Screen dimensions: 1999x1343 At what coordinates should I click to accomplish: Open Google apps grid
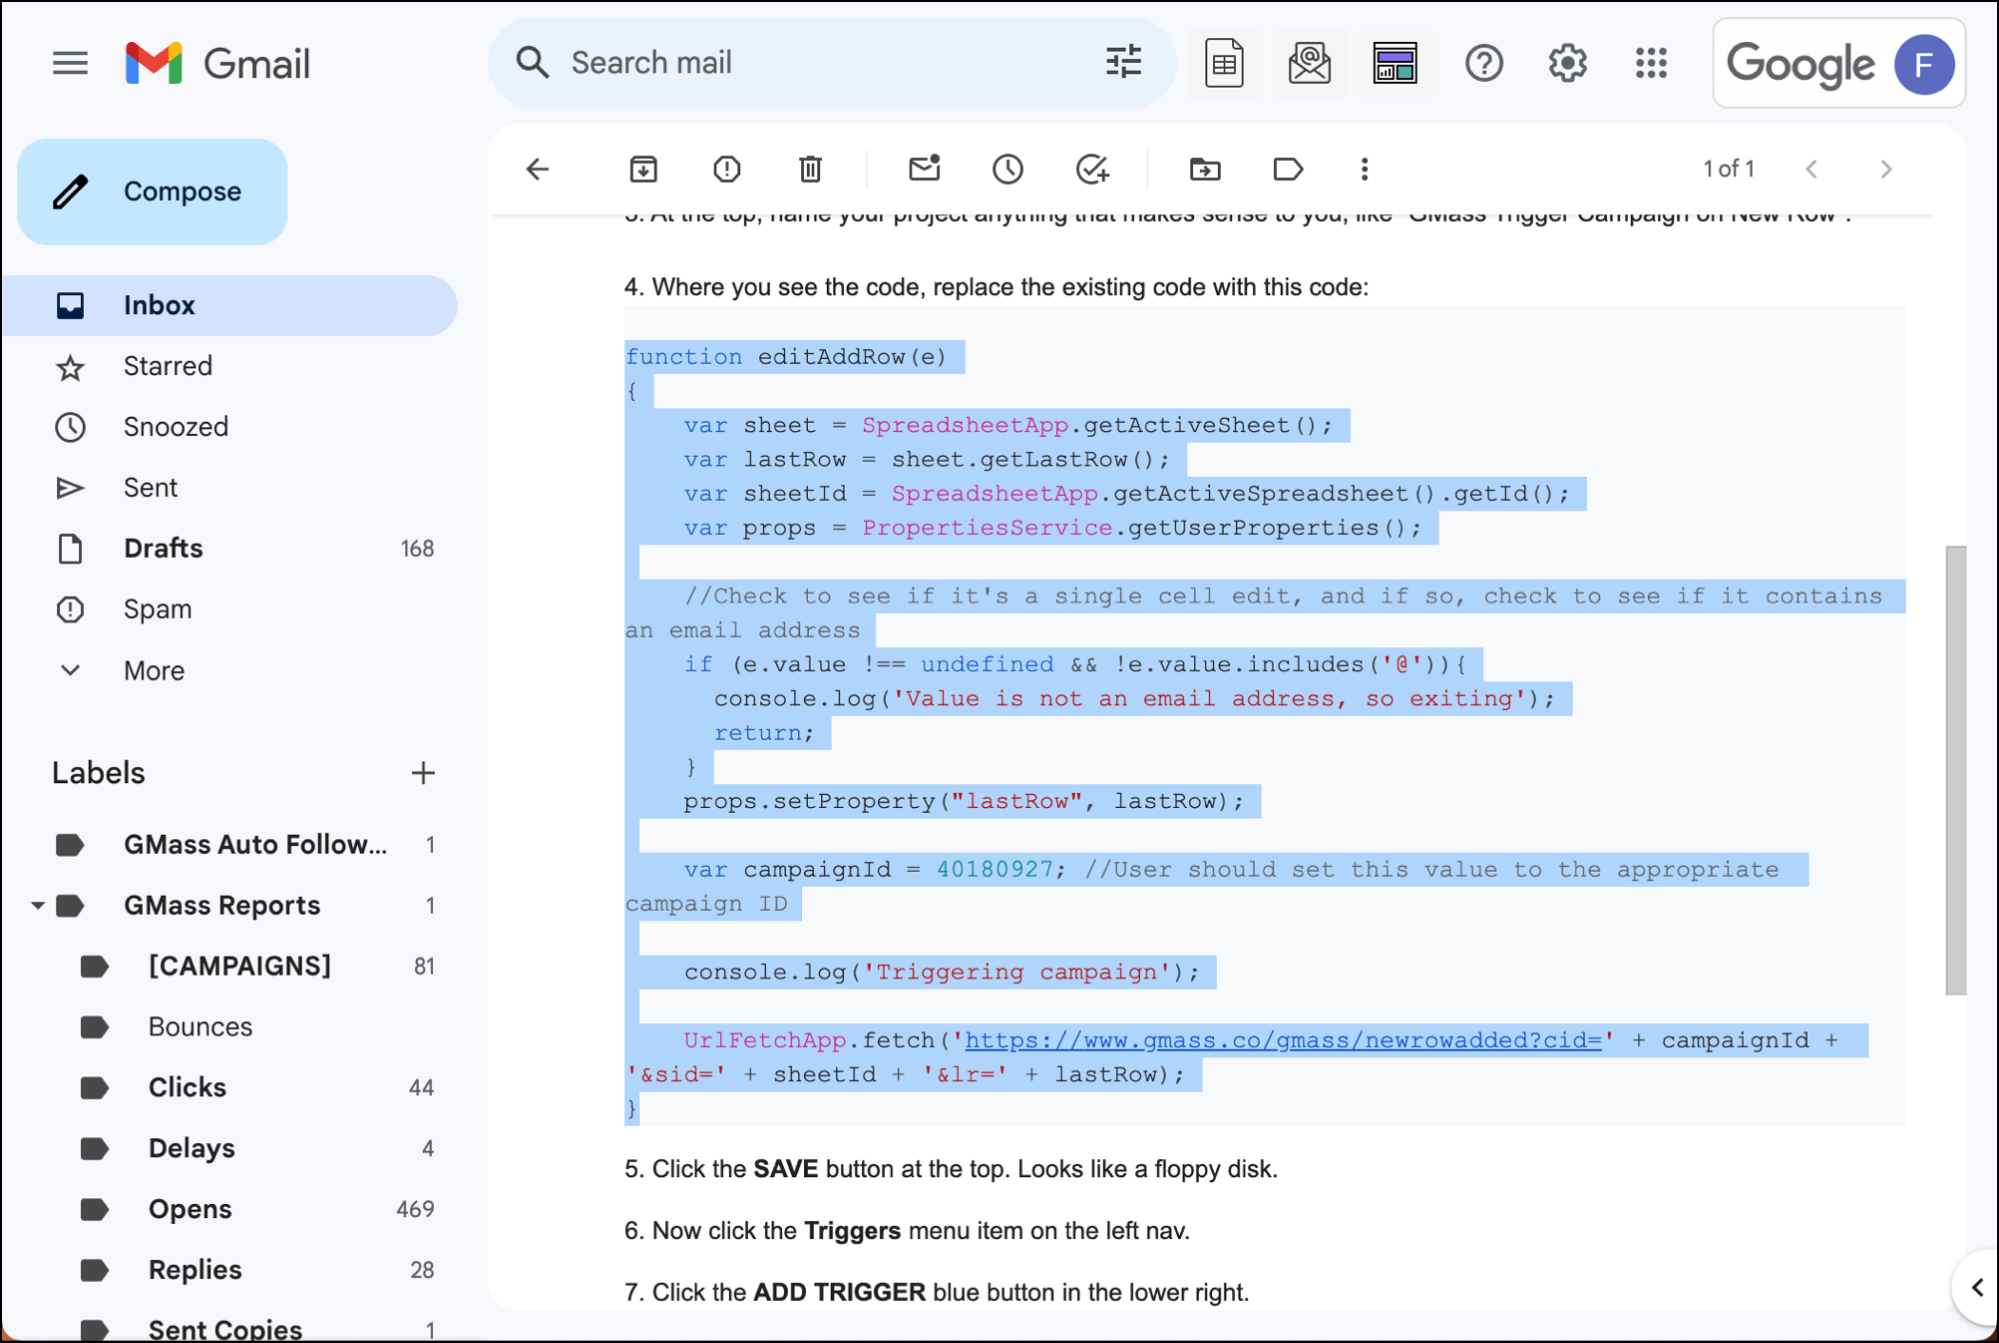(x=1651, y=64)
